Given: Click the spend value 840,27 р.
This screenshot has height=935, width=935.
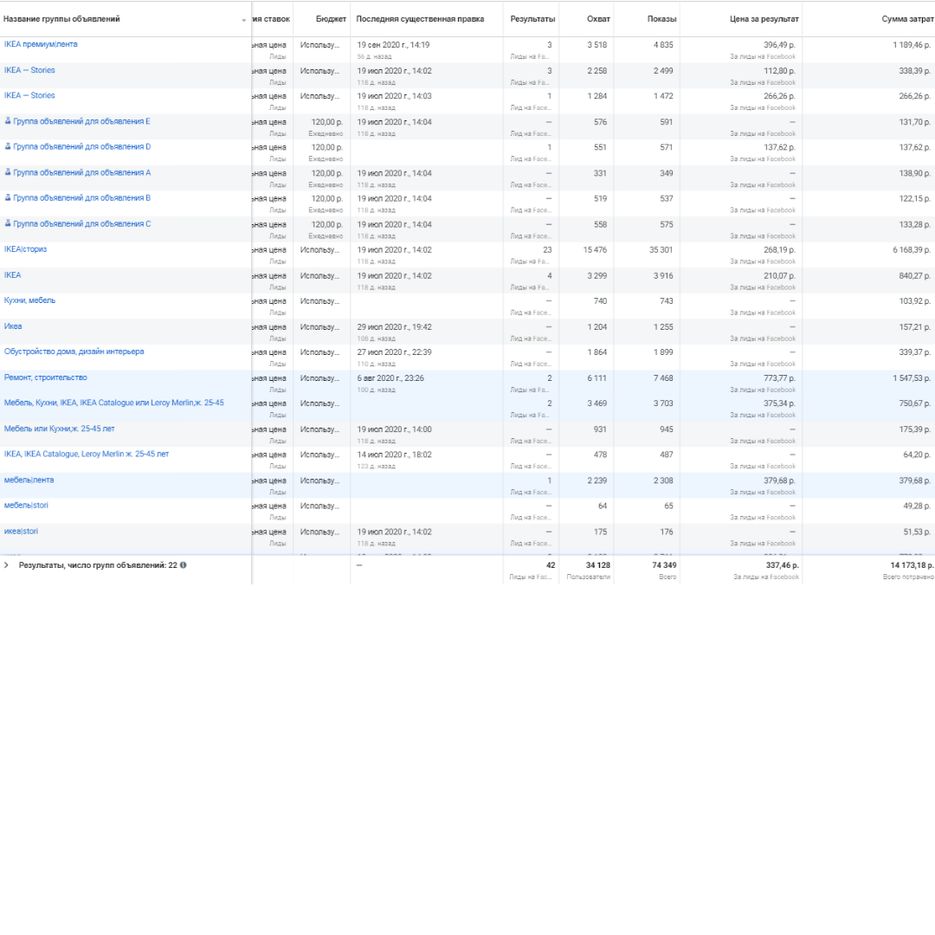Looking at the screenshot, I should (915, 275).
